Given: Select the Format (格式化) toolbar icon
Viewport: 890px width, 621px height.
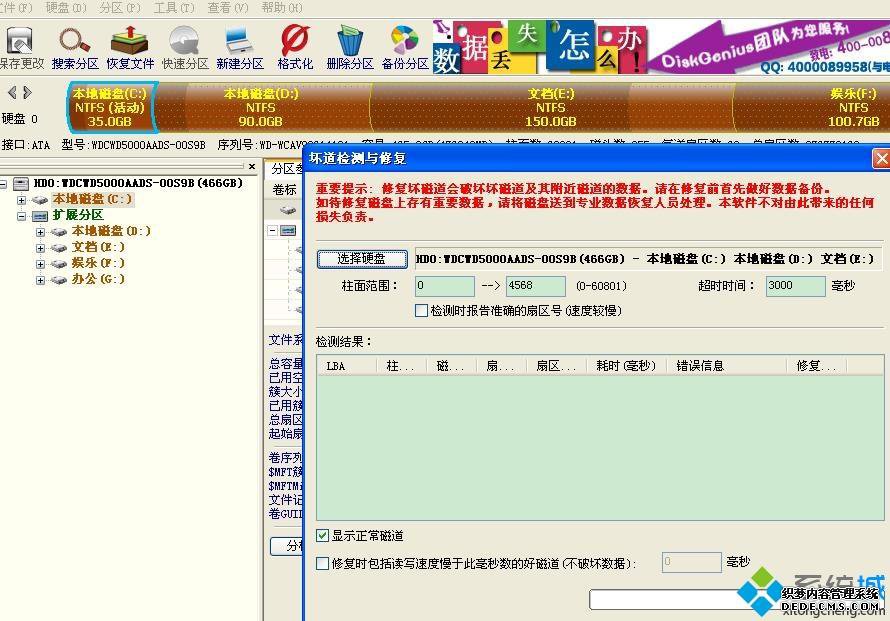Looking at the screenshot, I should 295,48.
